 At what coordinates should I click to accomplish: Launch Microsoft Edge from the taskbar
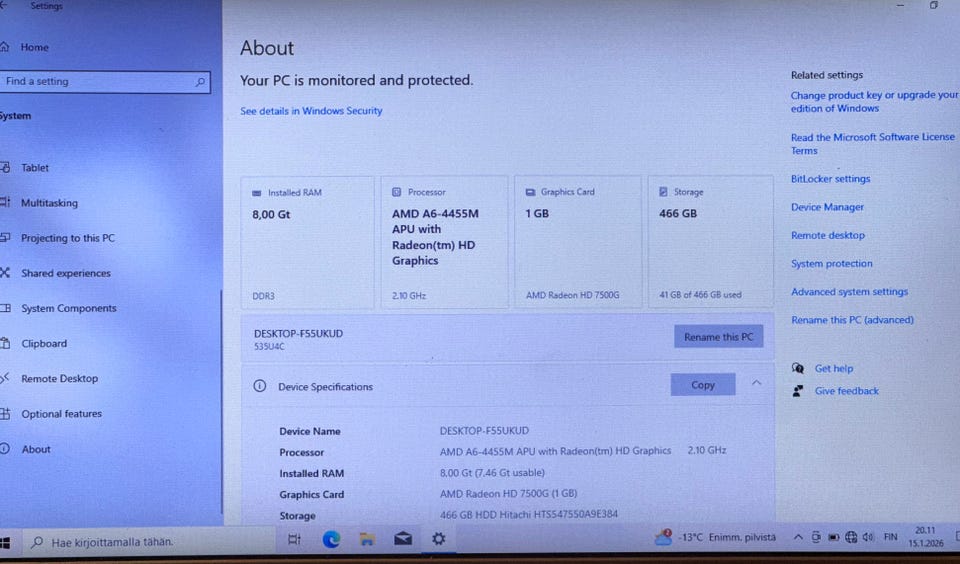click(331, 540)
